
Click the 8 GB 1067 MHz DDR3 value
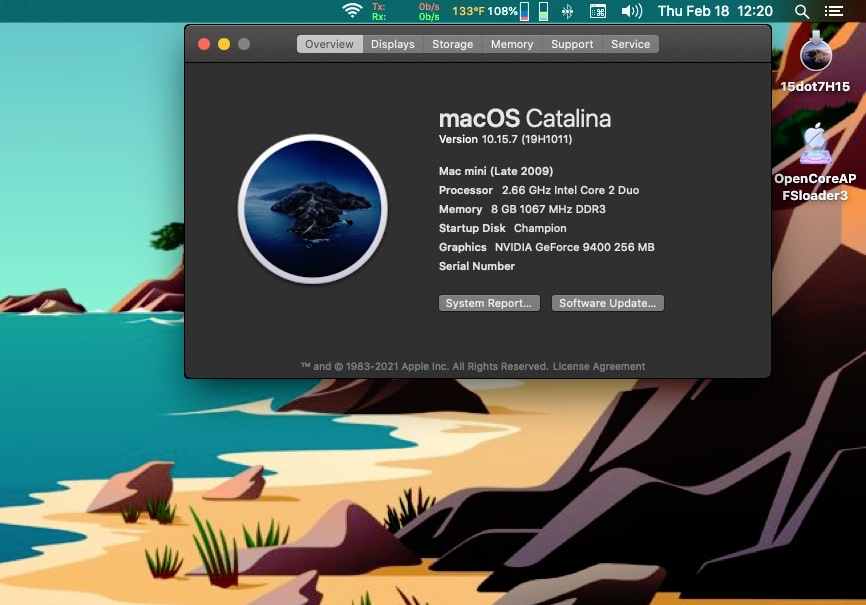coord(548,209)
